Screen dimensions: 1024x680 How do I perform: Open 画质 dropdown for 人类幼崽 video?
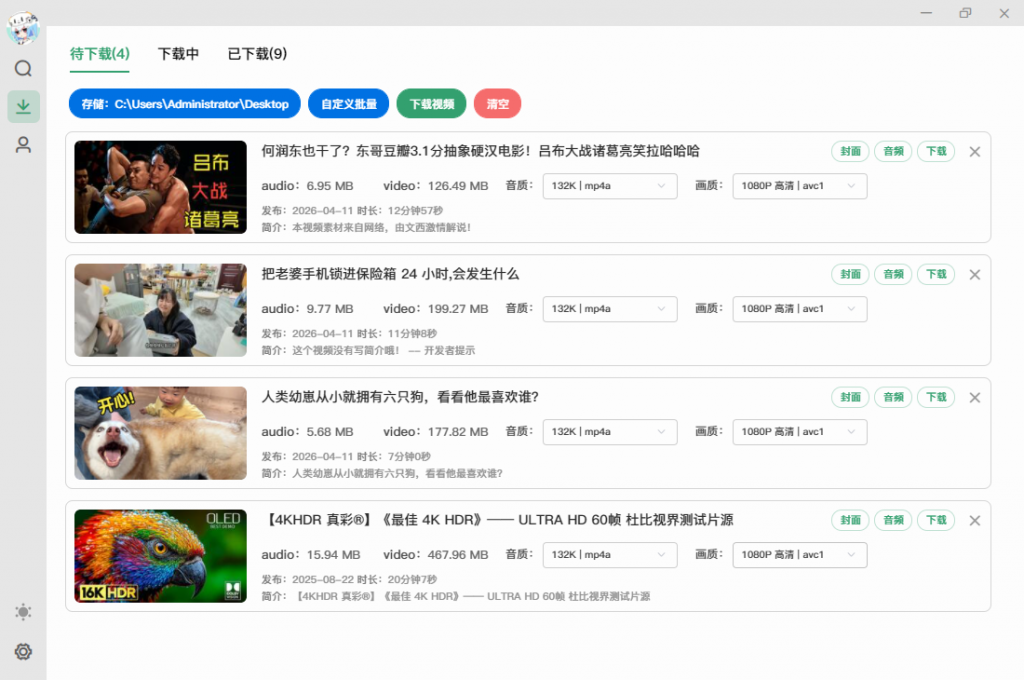click(x=800, y=432)
